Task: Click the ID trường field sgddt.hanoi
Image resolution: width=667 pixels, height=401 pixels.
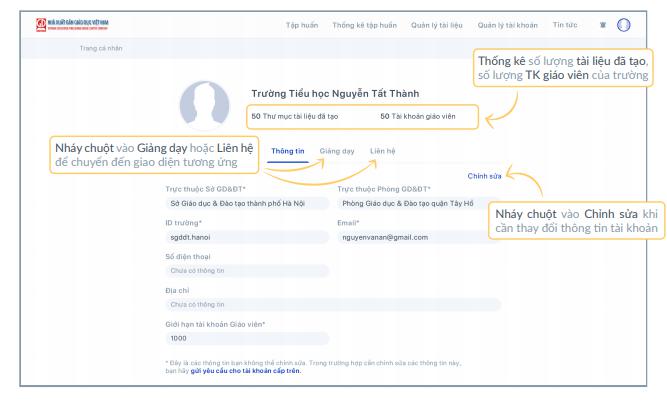Action: (247, 237)
